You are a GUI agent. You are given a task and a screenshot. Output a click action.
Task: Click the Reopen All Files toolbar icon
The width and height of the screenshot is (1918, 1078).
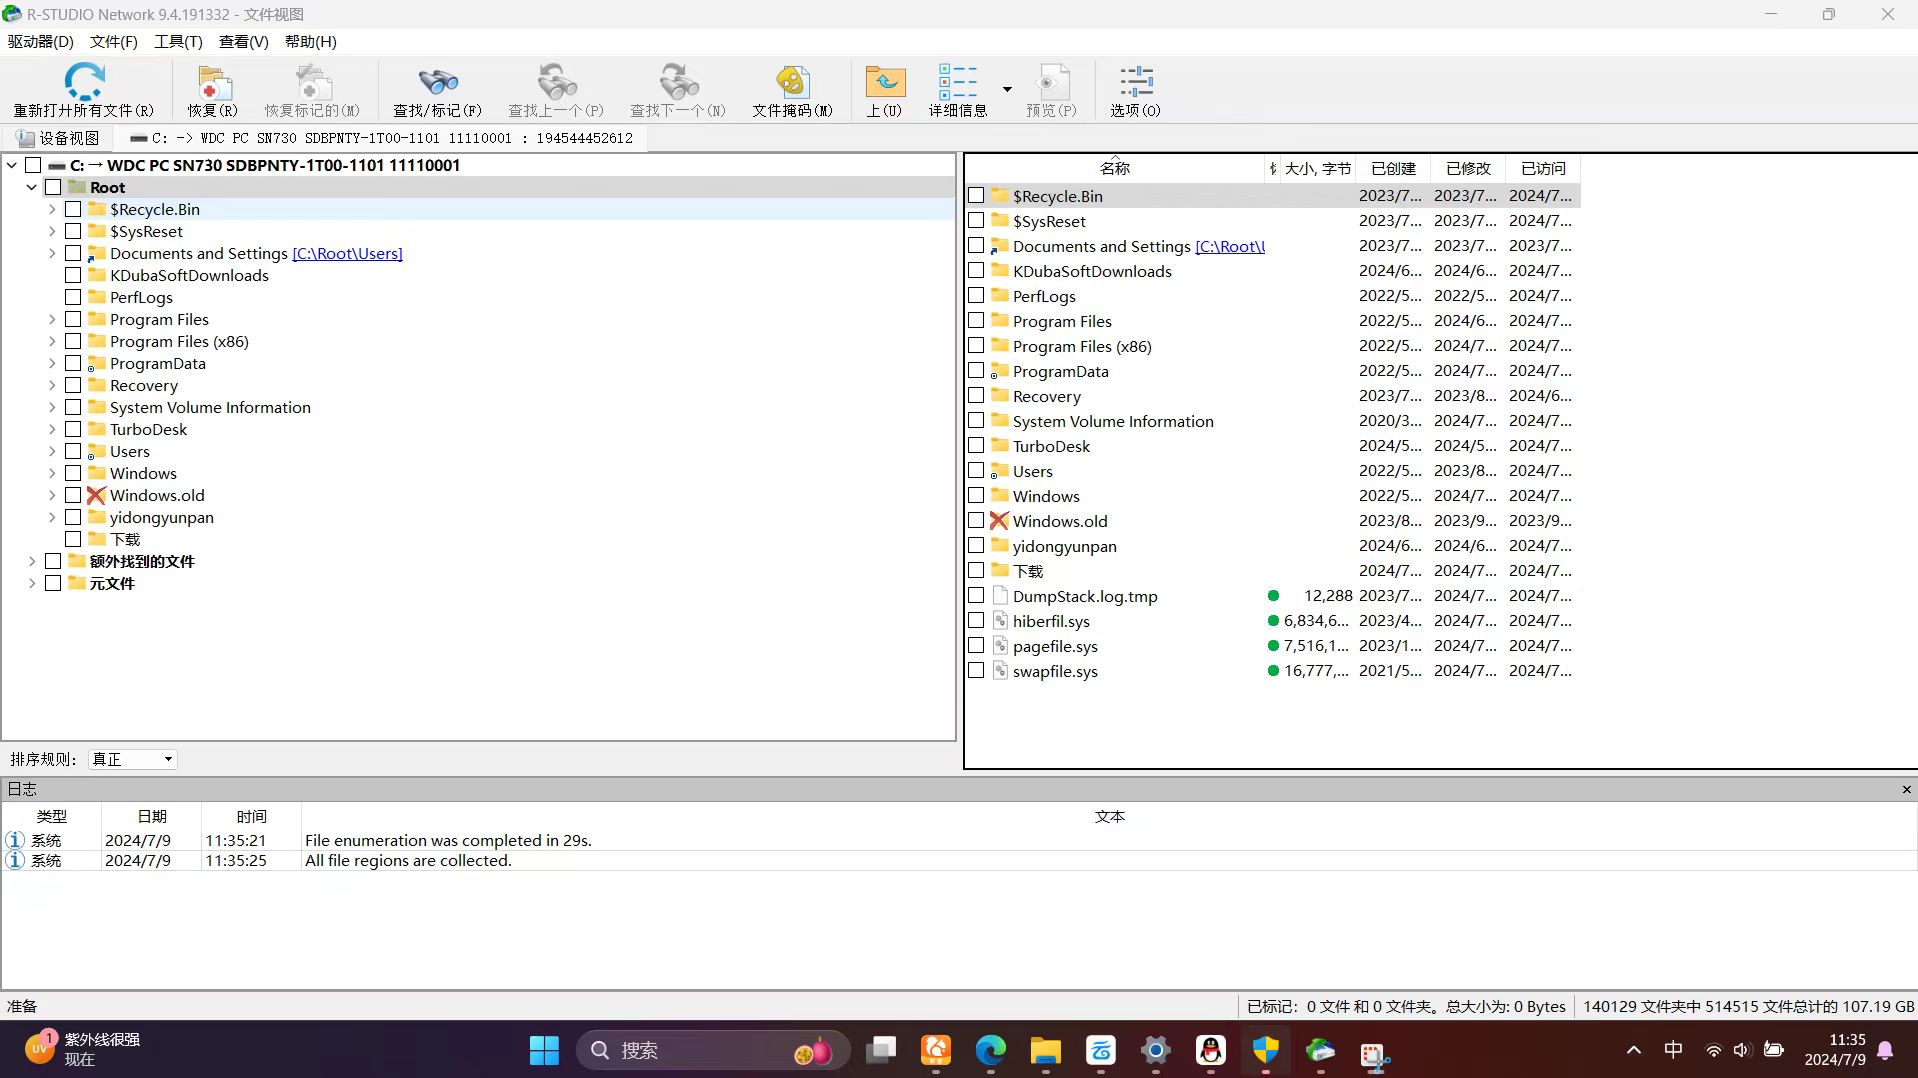click(84, 83)
